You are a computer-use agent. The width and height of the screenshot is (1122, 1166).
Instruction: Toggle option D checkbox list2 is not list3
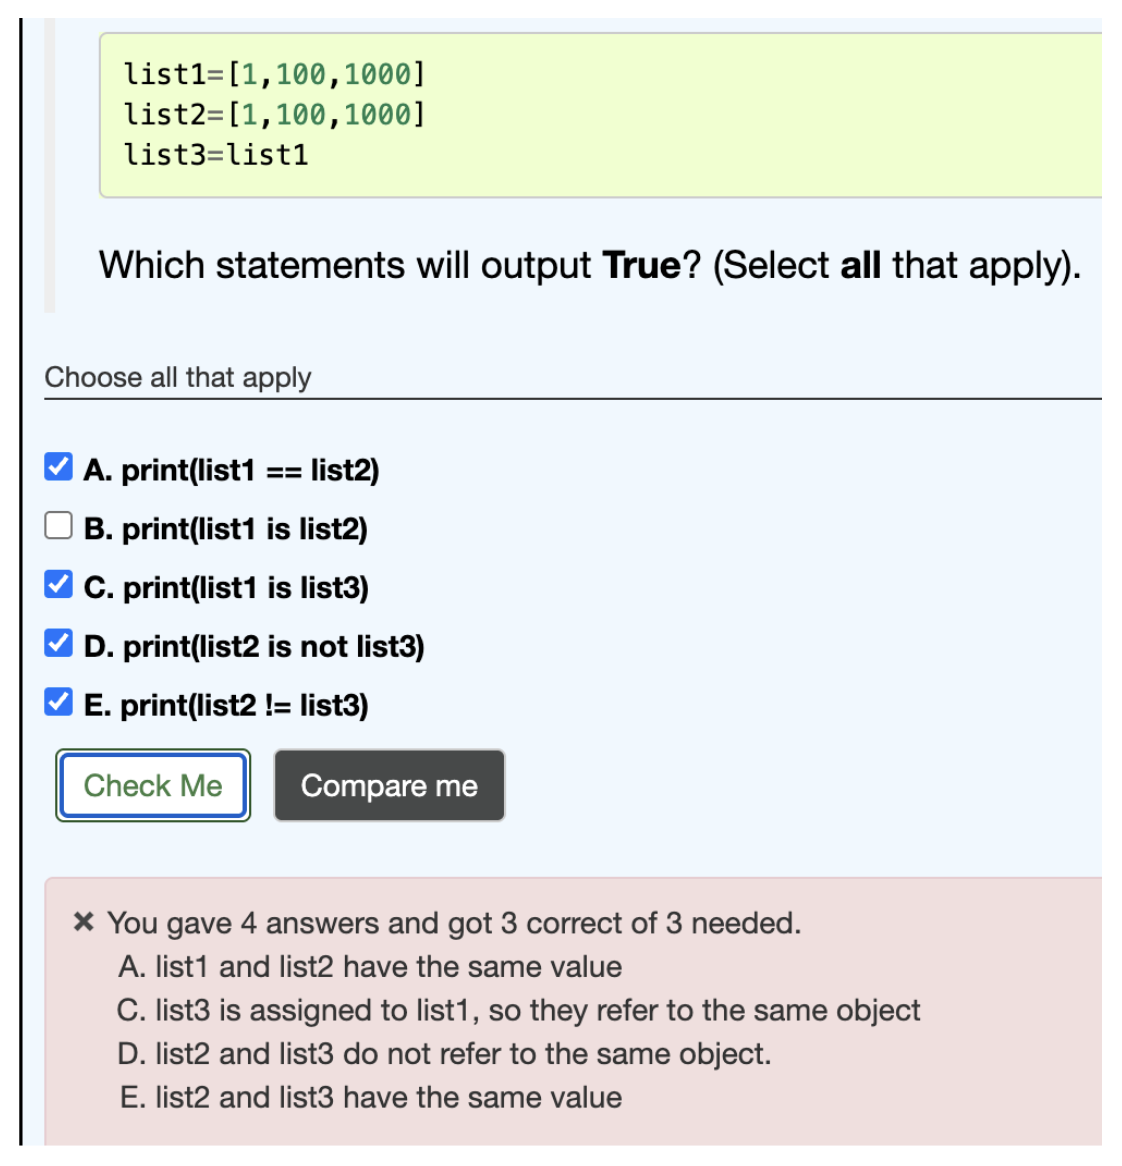(58, 643)
